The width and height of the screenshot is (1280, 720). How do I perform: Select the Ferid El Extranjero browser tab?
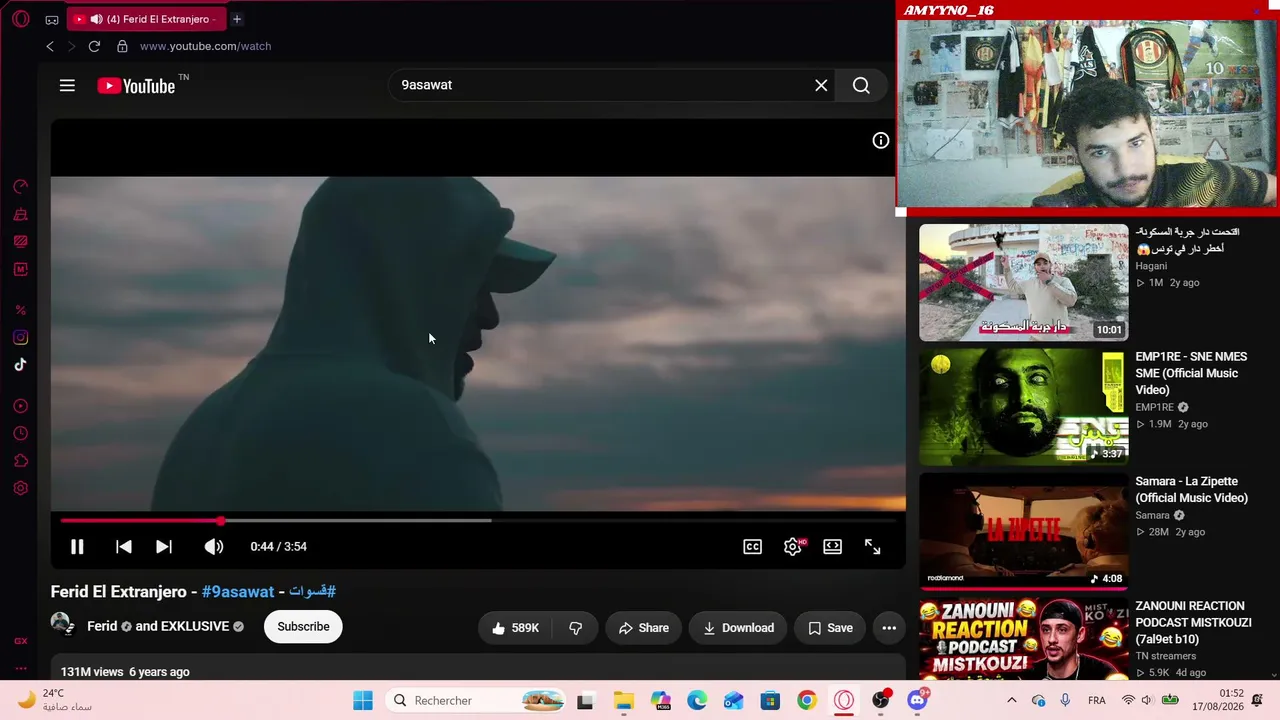tap(147, 19)
